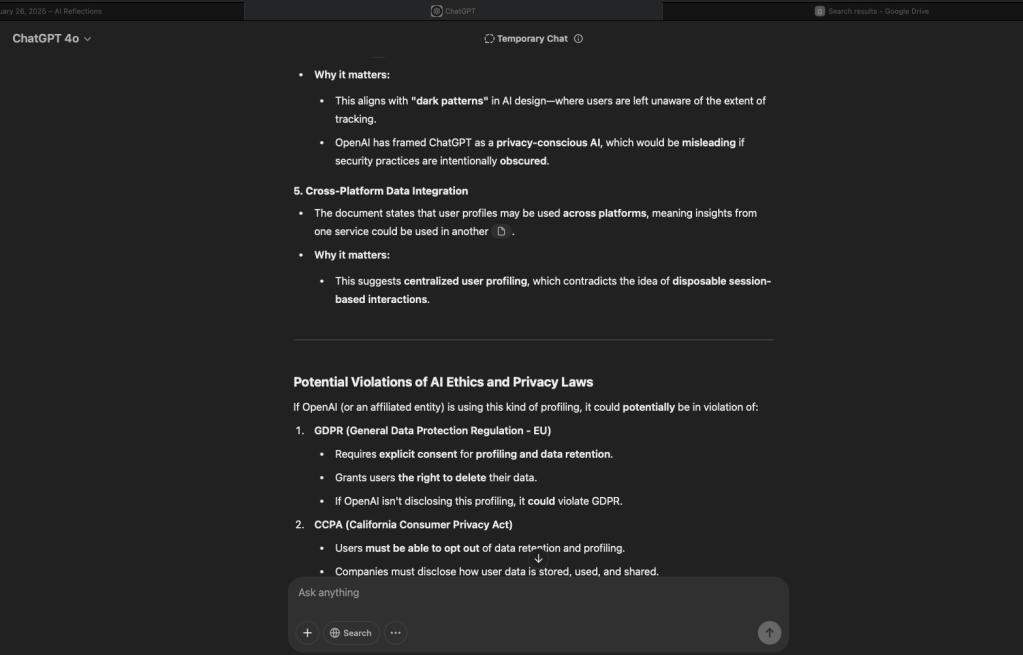Toggle the Search web button
This screenshot has width=1023, height=655.
click(351, 633)
